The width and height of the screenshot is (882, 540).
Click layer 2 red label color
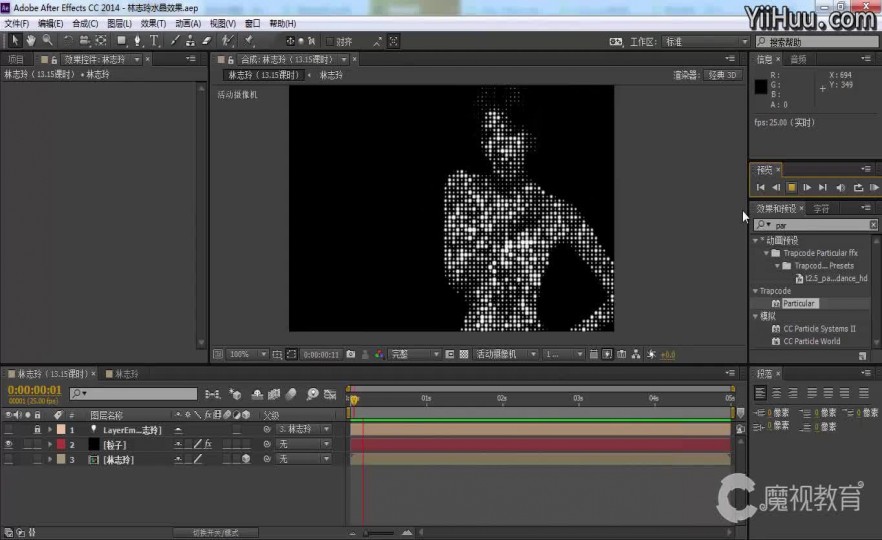pyautogui.click(x=61, y=444)
